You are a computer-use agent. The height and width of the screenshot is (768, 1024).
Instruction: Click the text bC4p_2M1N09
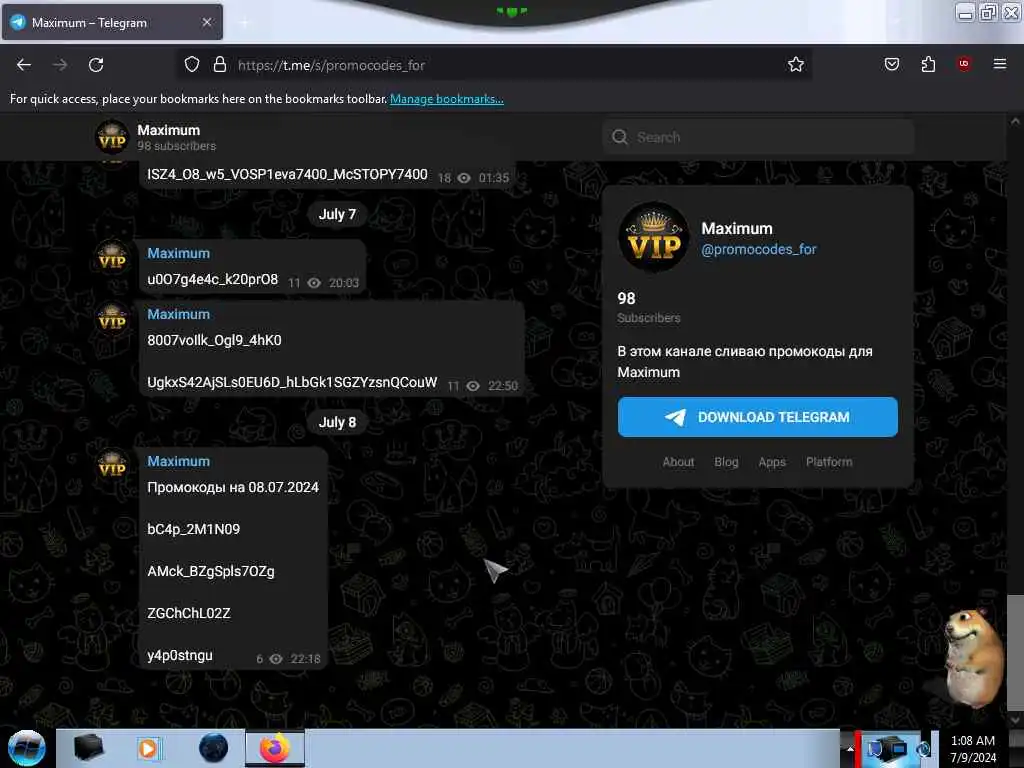pos(193,529)
